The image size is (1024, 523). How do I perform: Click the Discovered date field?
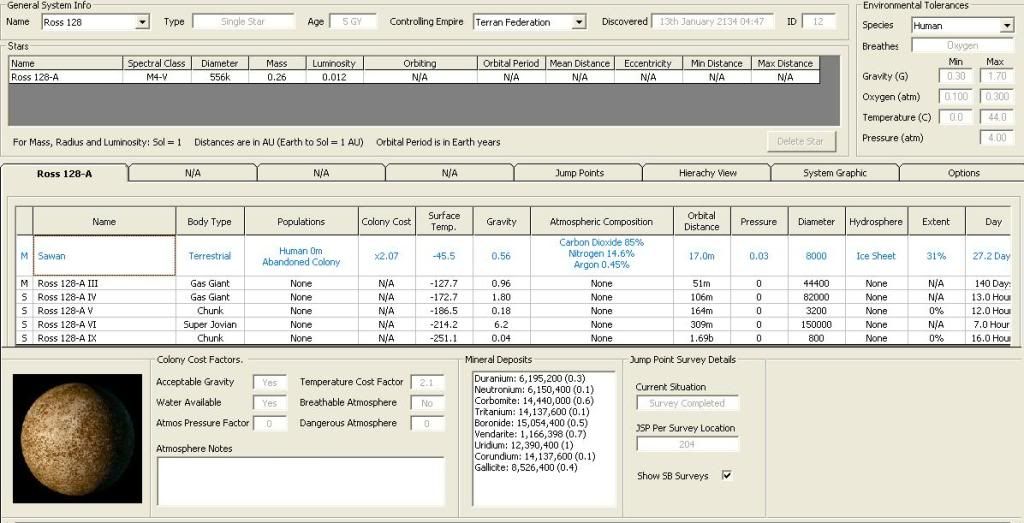tap(711, 22)
